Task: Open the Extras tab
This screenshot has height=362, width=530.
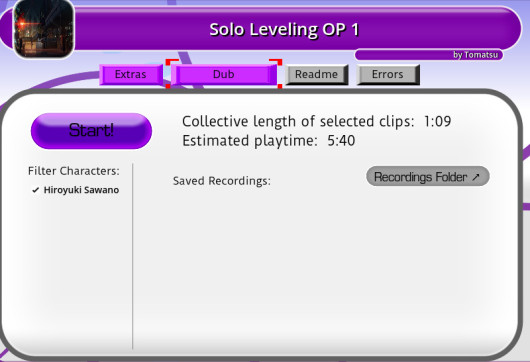Action: tap(131, 74)
